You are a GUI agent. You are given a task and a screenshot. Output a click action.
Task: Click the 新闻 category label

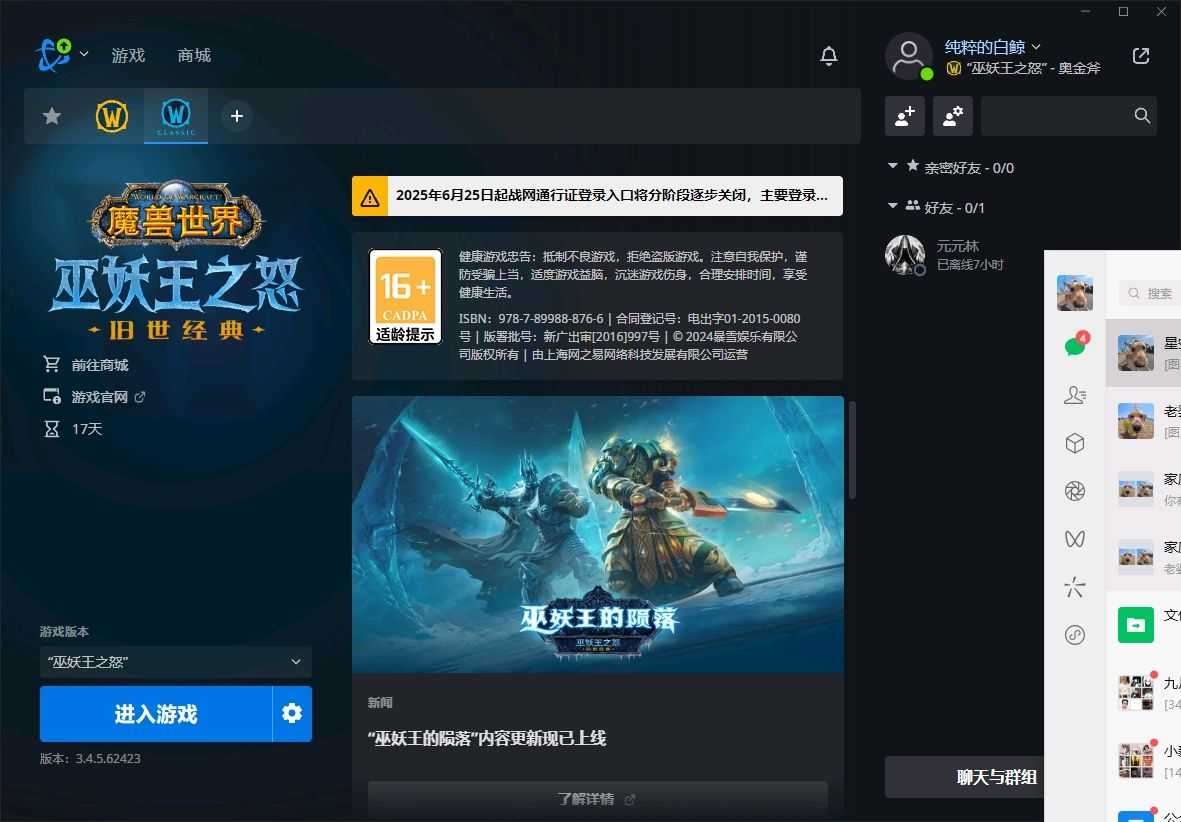[x=380, y=703]
